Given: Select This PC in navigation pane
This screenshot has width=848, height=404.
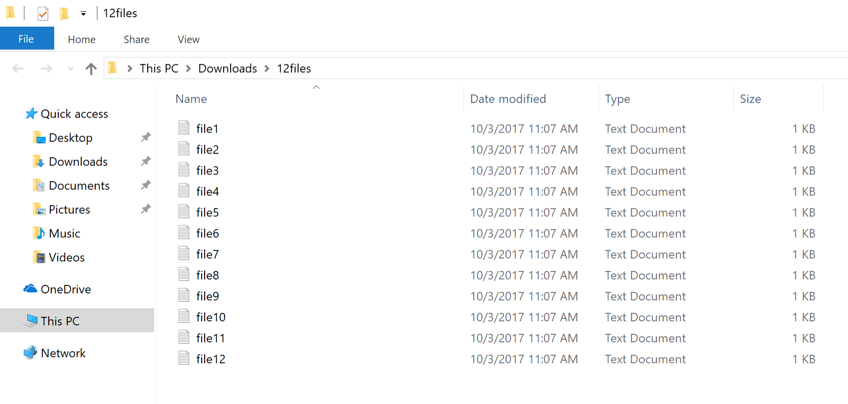Looking at the screenshot, I should click(x=60, y=321).
